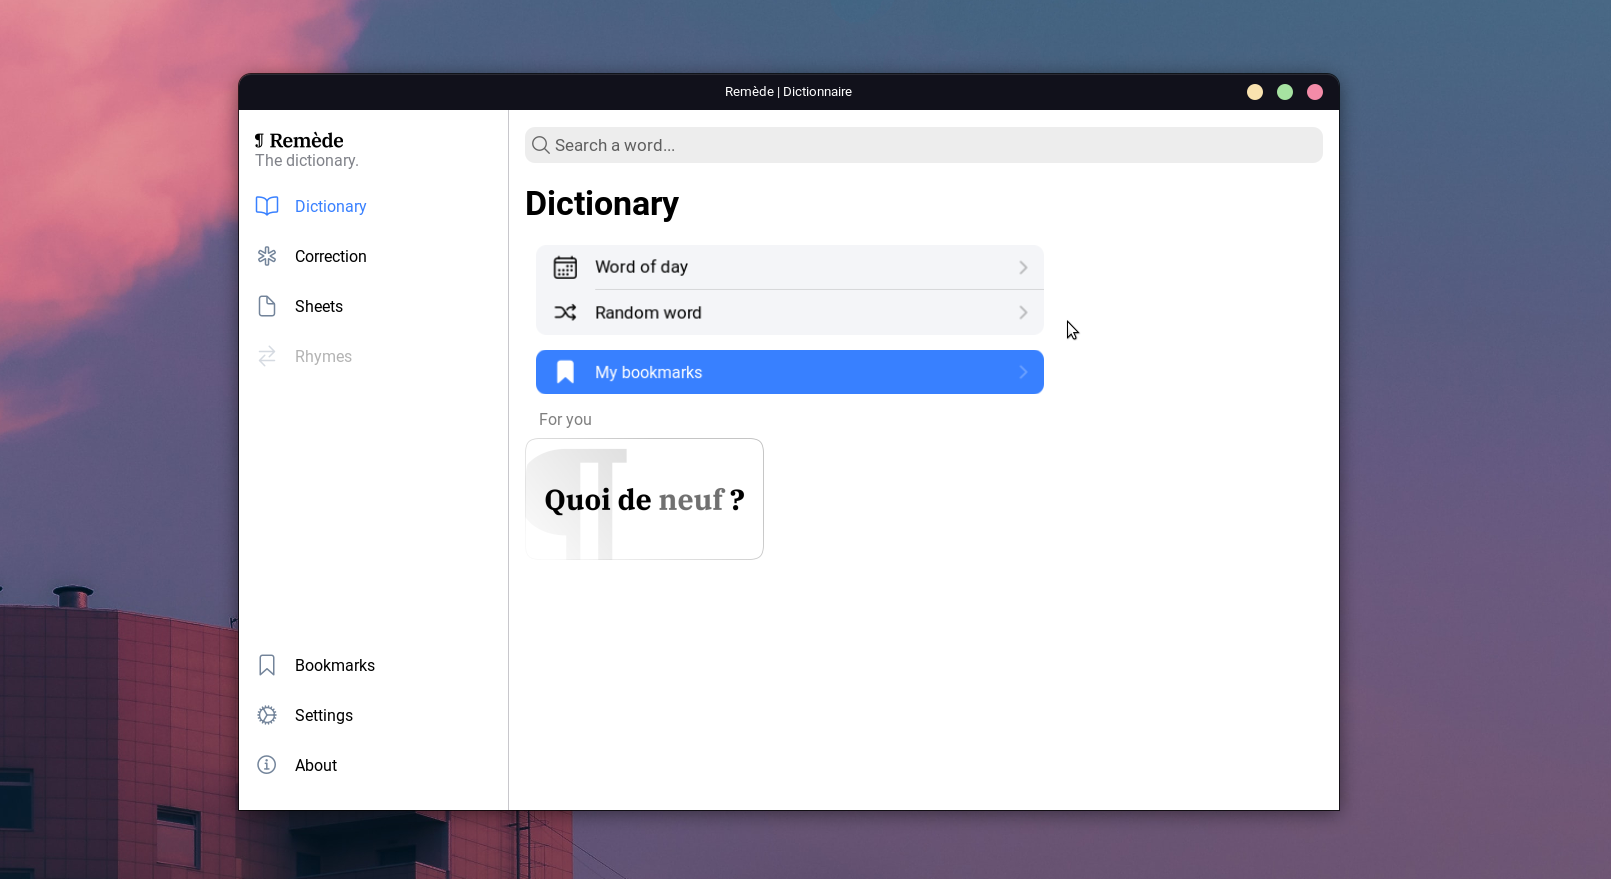This screenshot has height=879, width=1611.
Task: Open Bookmarks from the sidebar
Action: pos(335,665)
